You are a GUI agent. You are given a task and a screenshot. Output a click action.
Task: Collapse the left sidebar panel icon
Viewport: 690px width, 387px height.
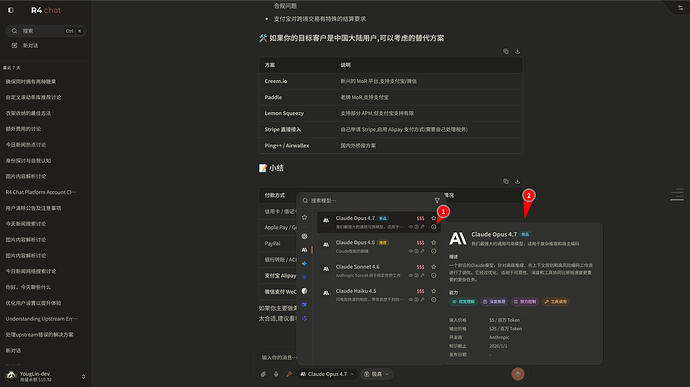click(11, 10)
